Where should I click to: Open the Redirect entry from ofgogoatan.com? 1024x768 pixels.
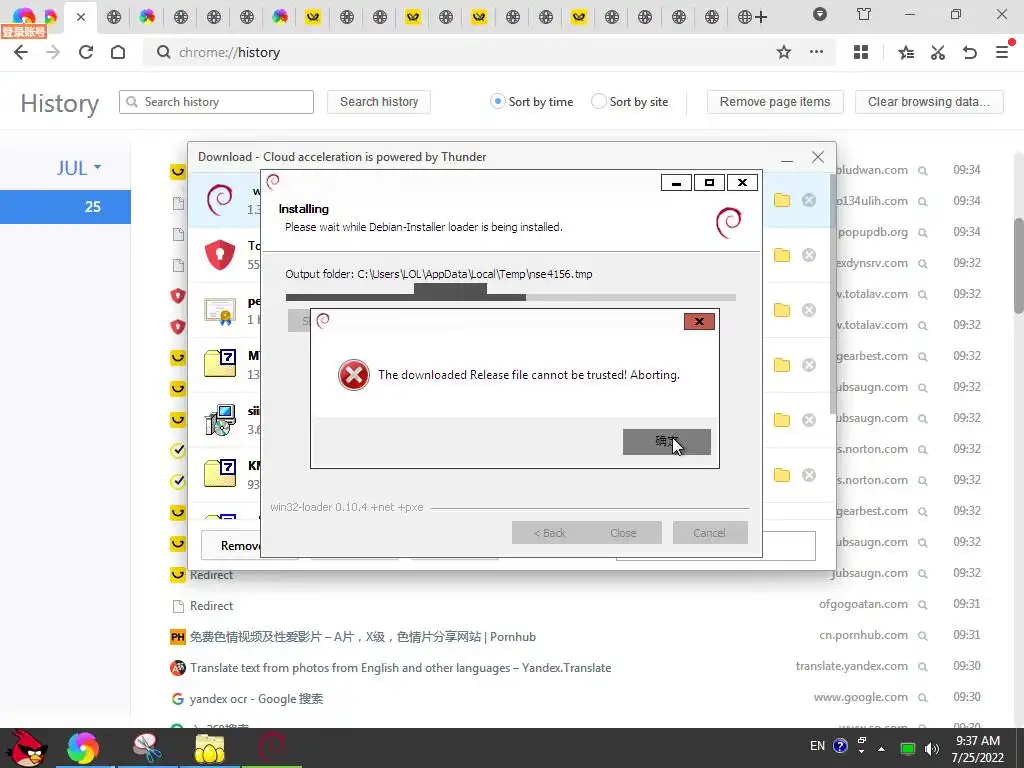(x=211, y=606)
